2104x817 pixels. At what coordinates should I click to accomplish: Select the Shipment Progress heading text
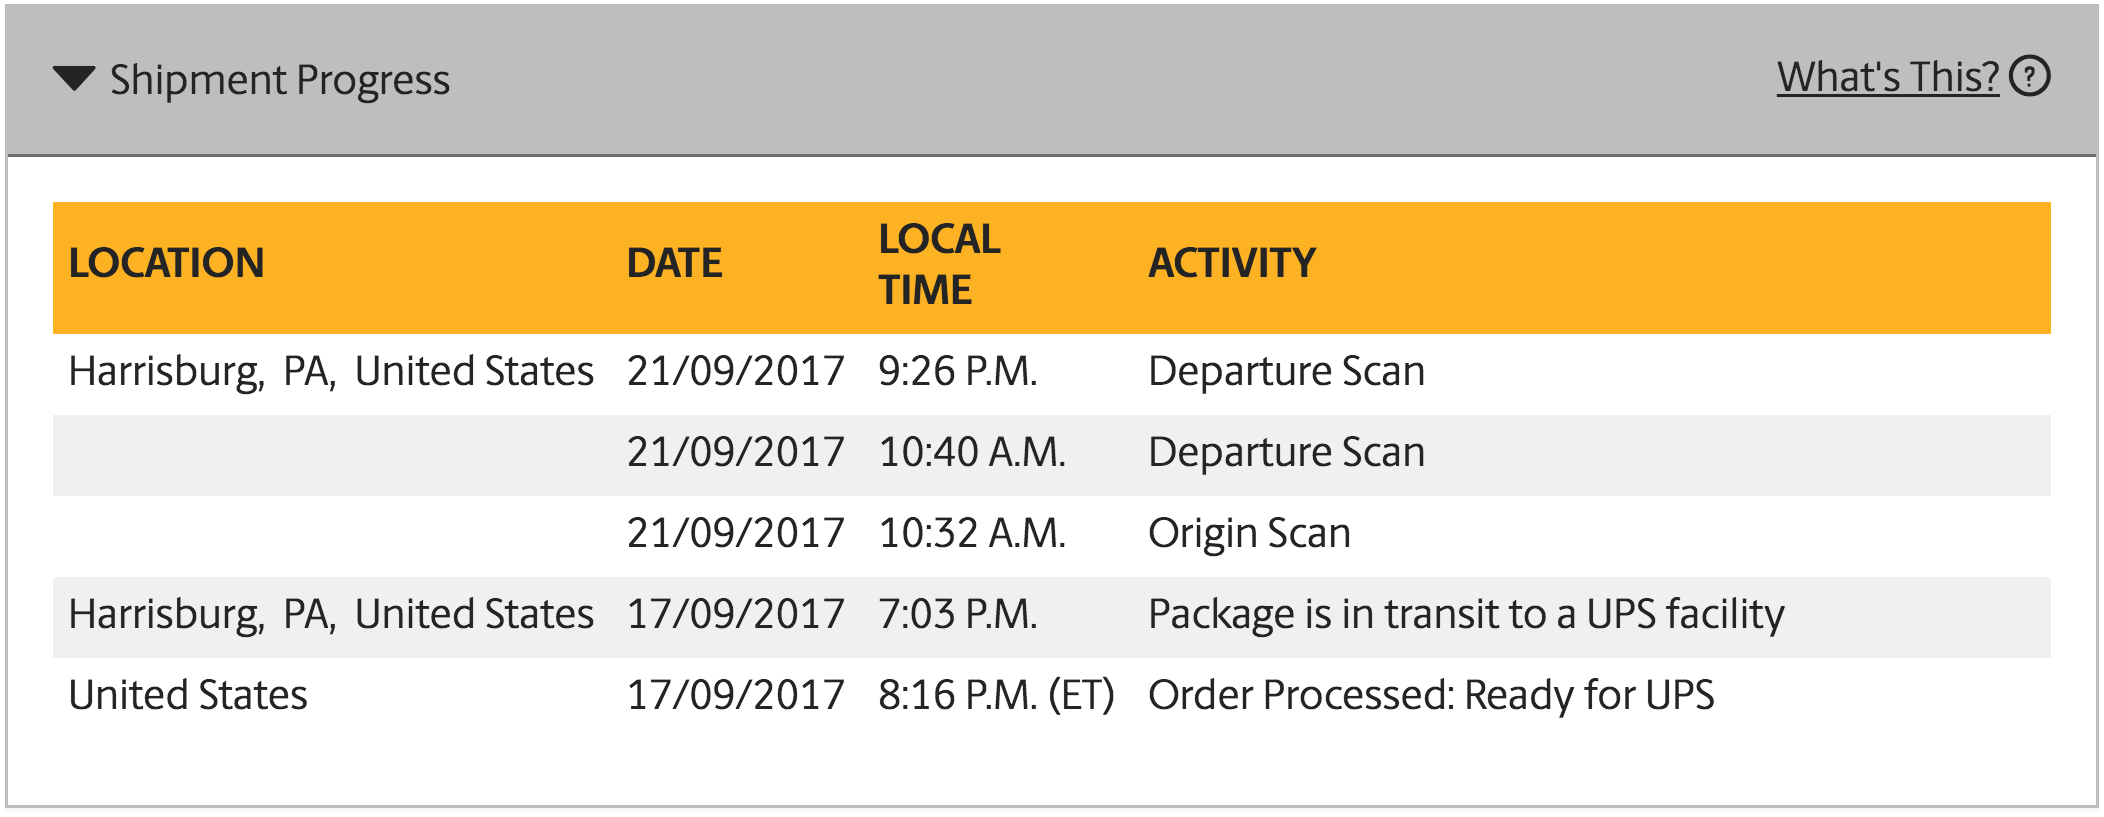click(x=280, y=80)
